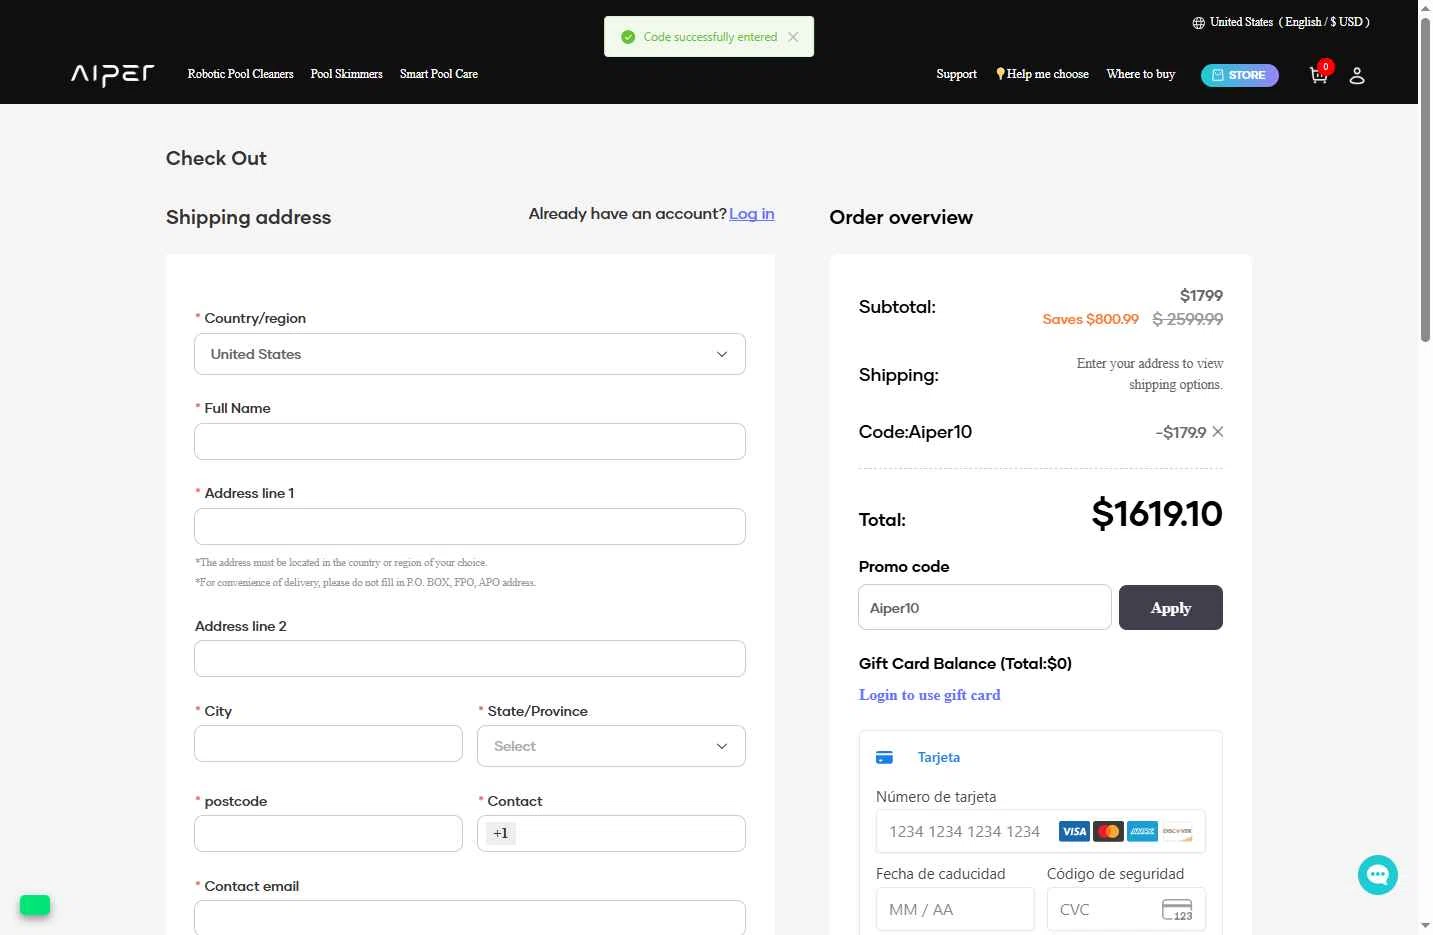
Task: Click the Apply promo code button
Action: tap(1171, 608)
